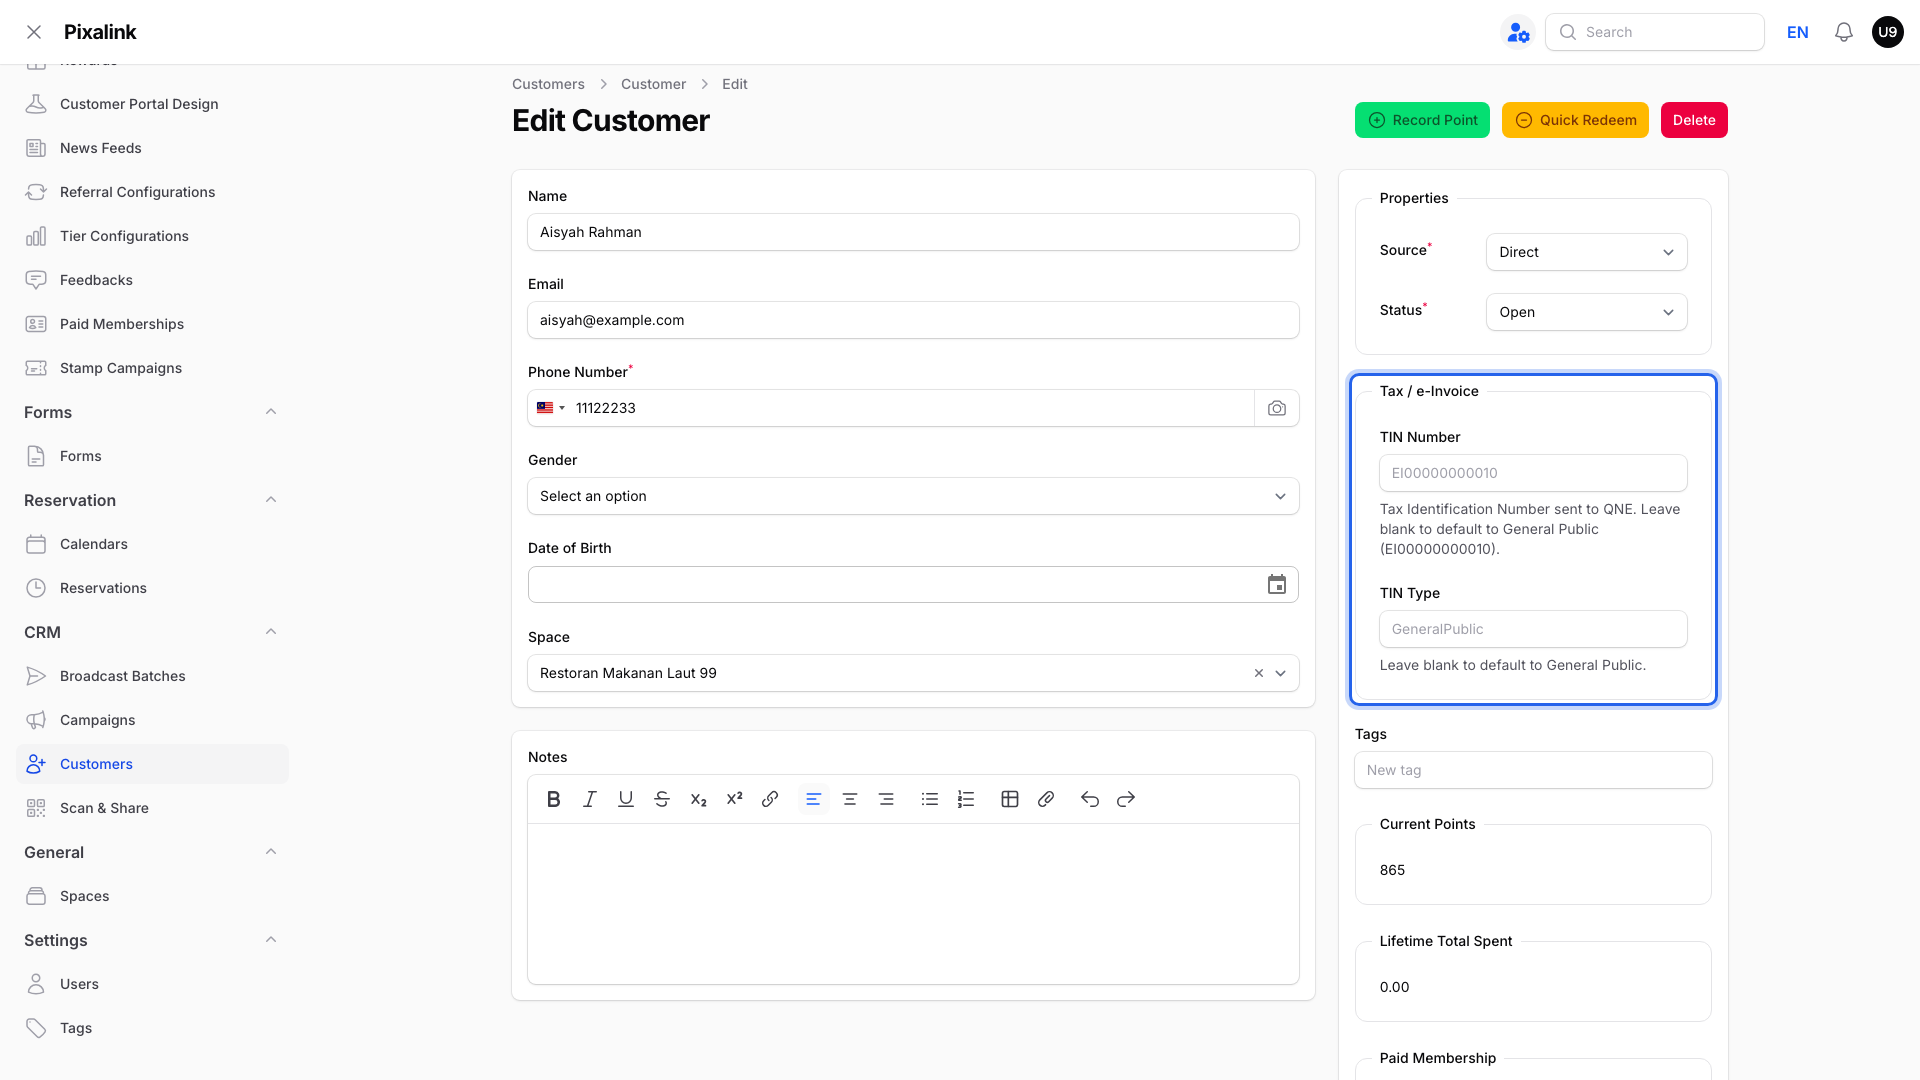The height and width of the screenshot is (1080, 1920).
Task: Collapse the General sidebar section
Action: coord(271,852)
